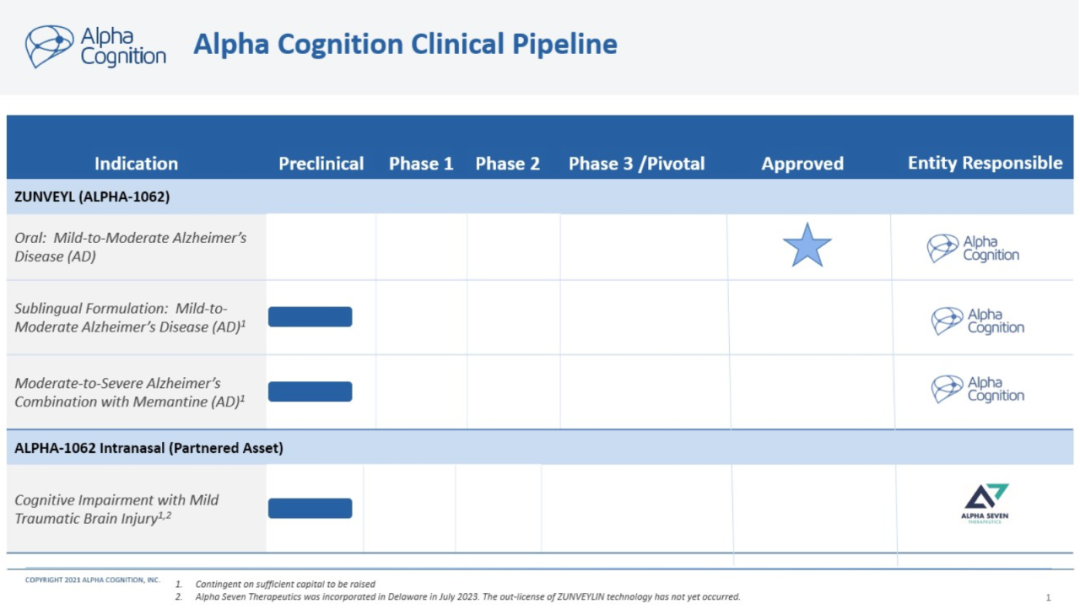Click Alpha Cognition logo in Oral AD row
Image resolution: width=1080 pixels, height=615 pixels.
click(x=973, y=248)
